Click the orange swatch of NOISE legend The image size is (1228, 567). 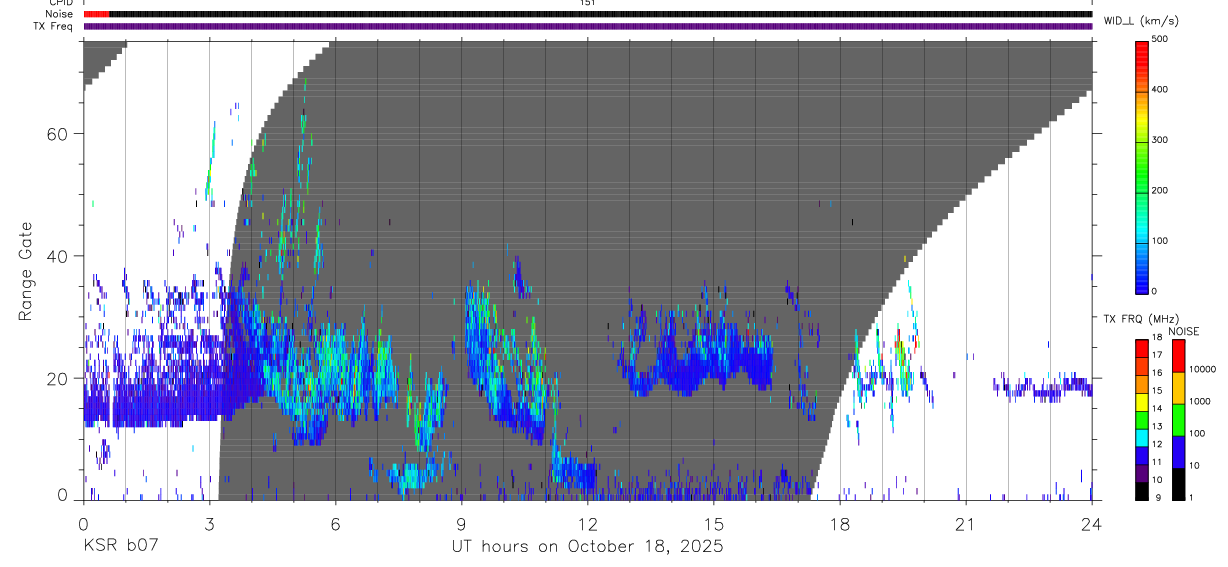[x=1178, y=387]
